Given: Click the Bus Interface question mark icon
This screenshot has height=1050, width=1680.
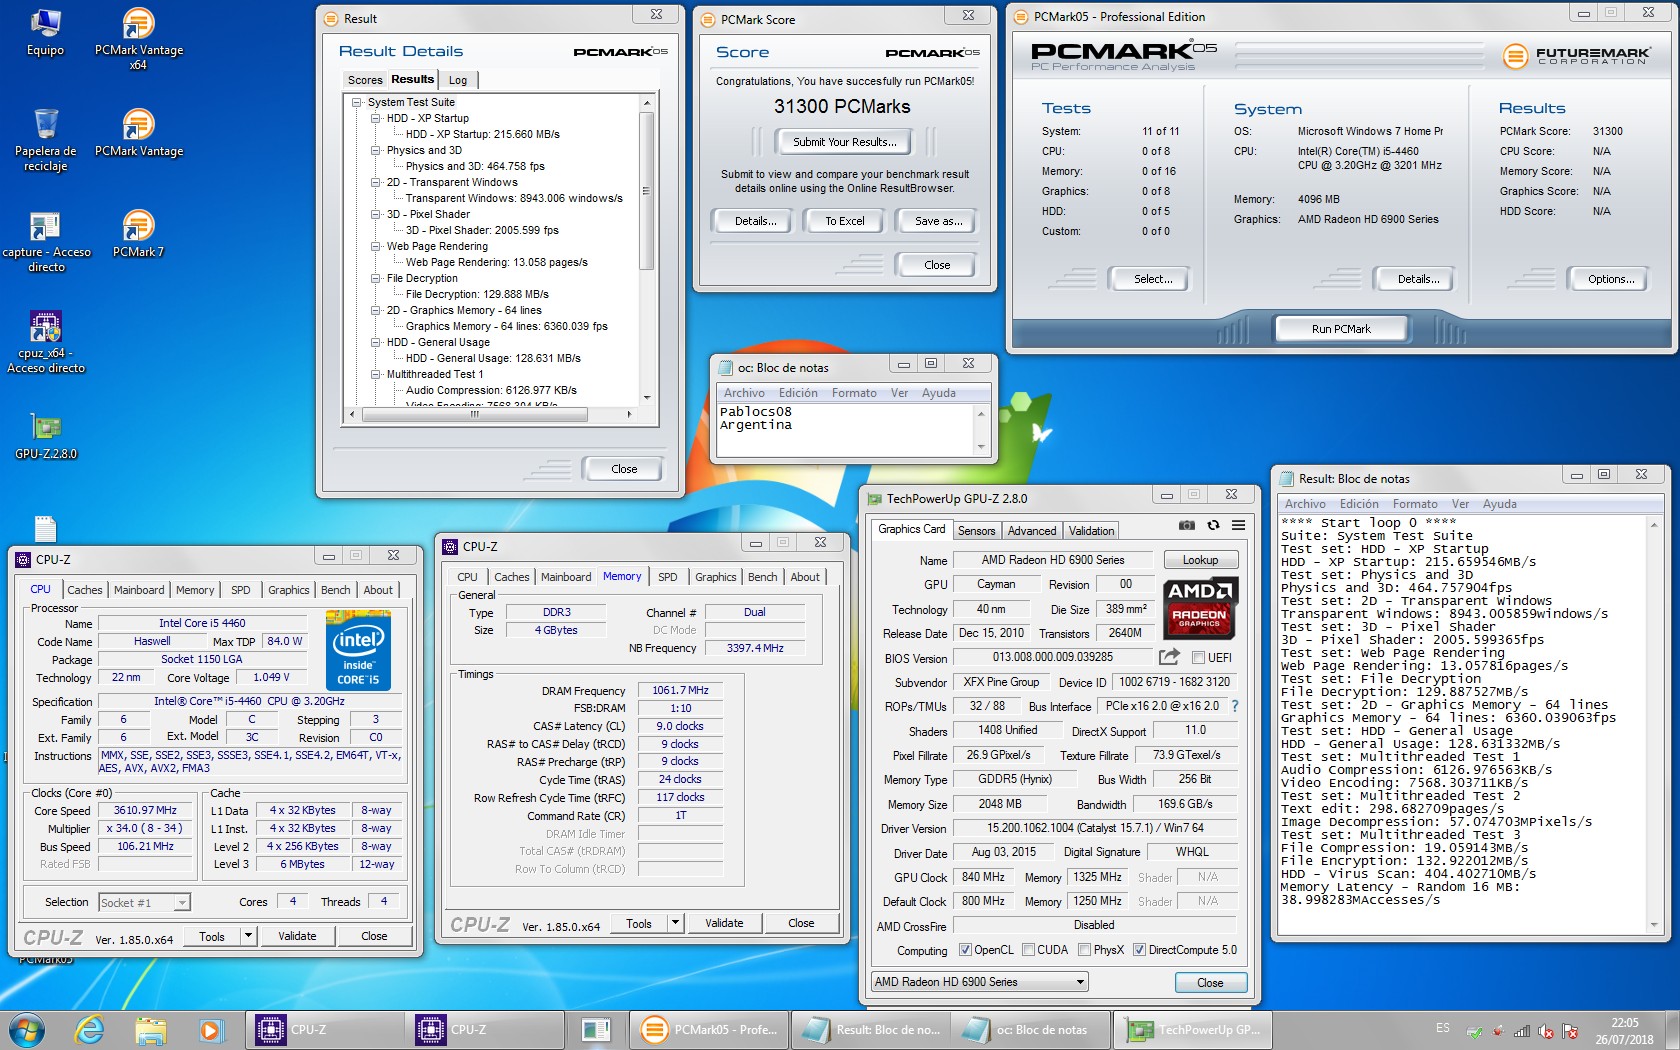Looking at the screenshot, I should (1235, 706).
